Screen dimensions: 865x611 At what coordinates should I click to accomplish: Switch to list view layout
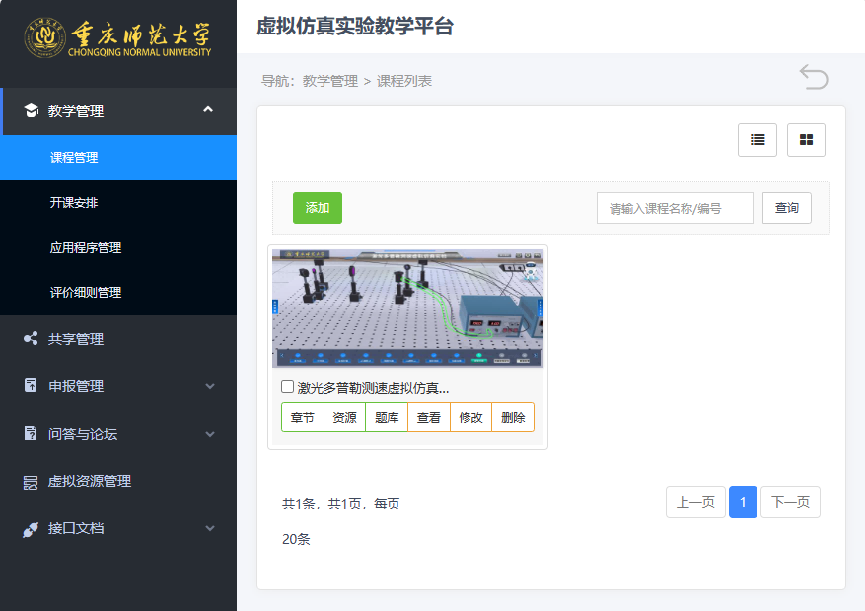click(757, 140)
